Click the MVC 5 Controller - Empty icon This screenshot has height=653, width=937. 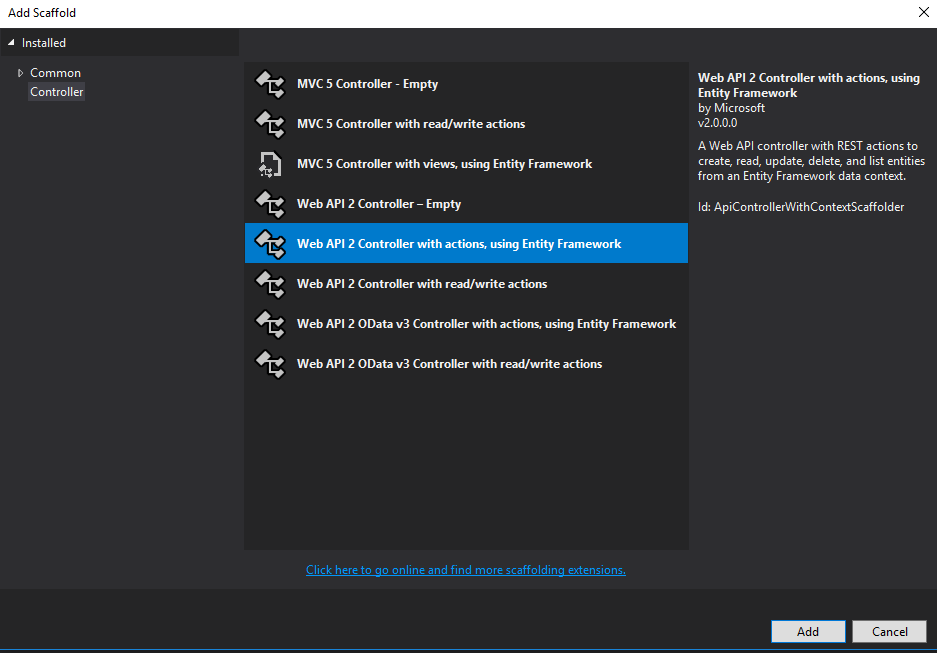(x=270, y=84)
